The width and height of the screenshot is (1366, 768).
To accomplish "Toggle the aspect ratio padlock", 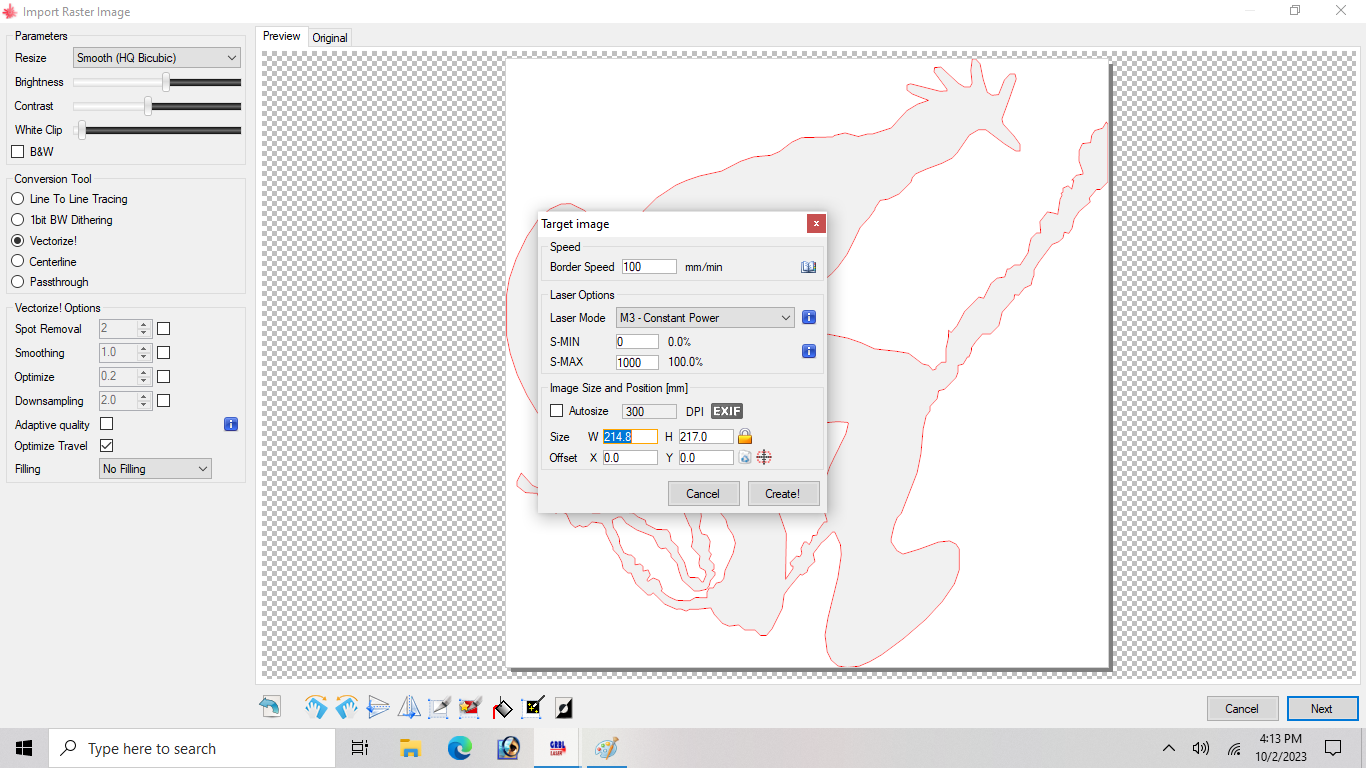I will point(745,436).
